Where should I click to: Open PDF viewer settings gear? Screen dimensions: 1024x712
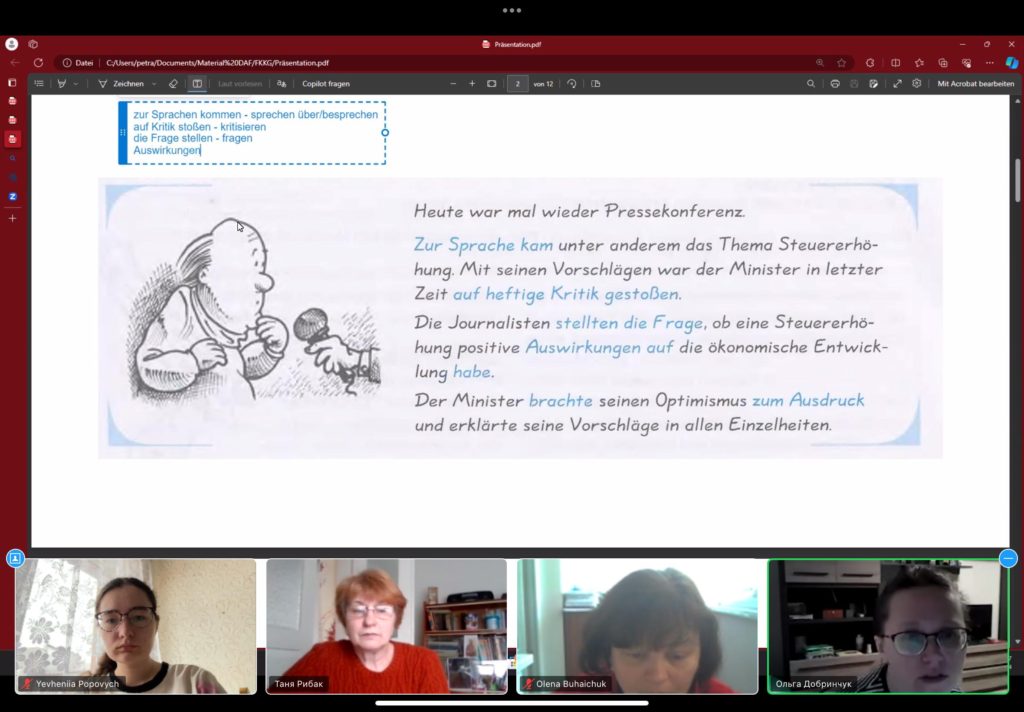pyautogui.click(x=916, y=84)
